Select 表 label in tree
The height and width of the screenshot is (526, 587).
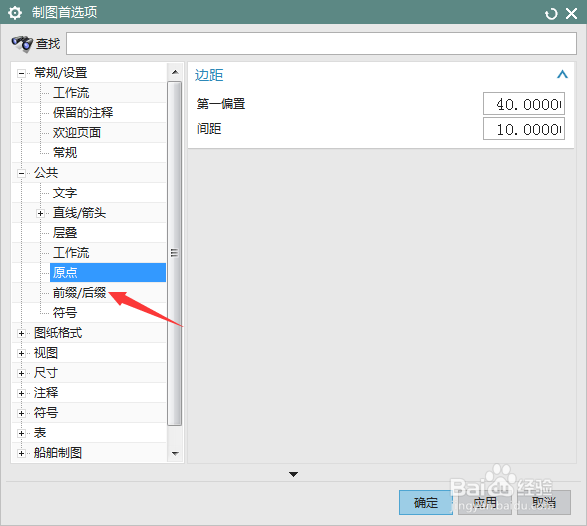point(40,433)
